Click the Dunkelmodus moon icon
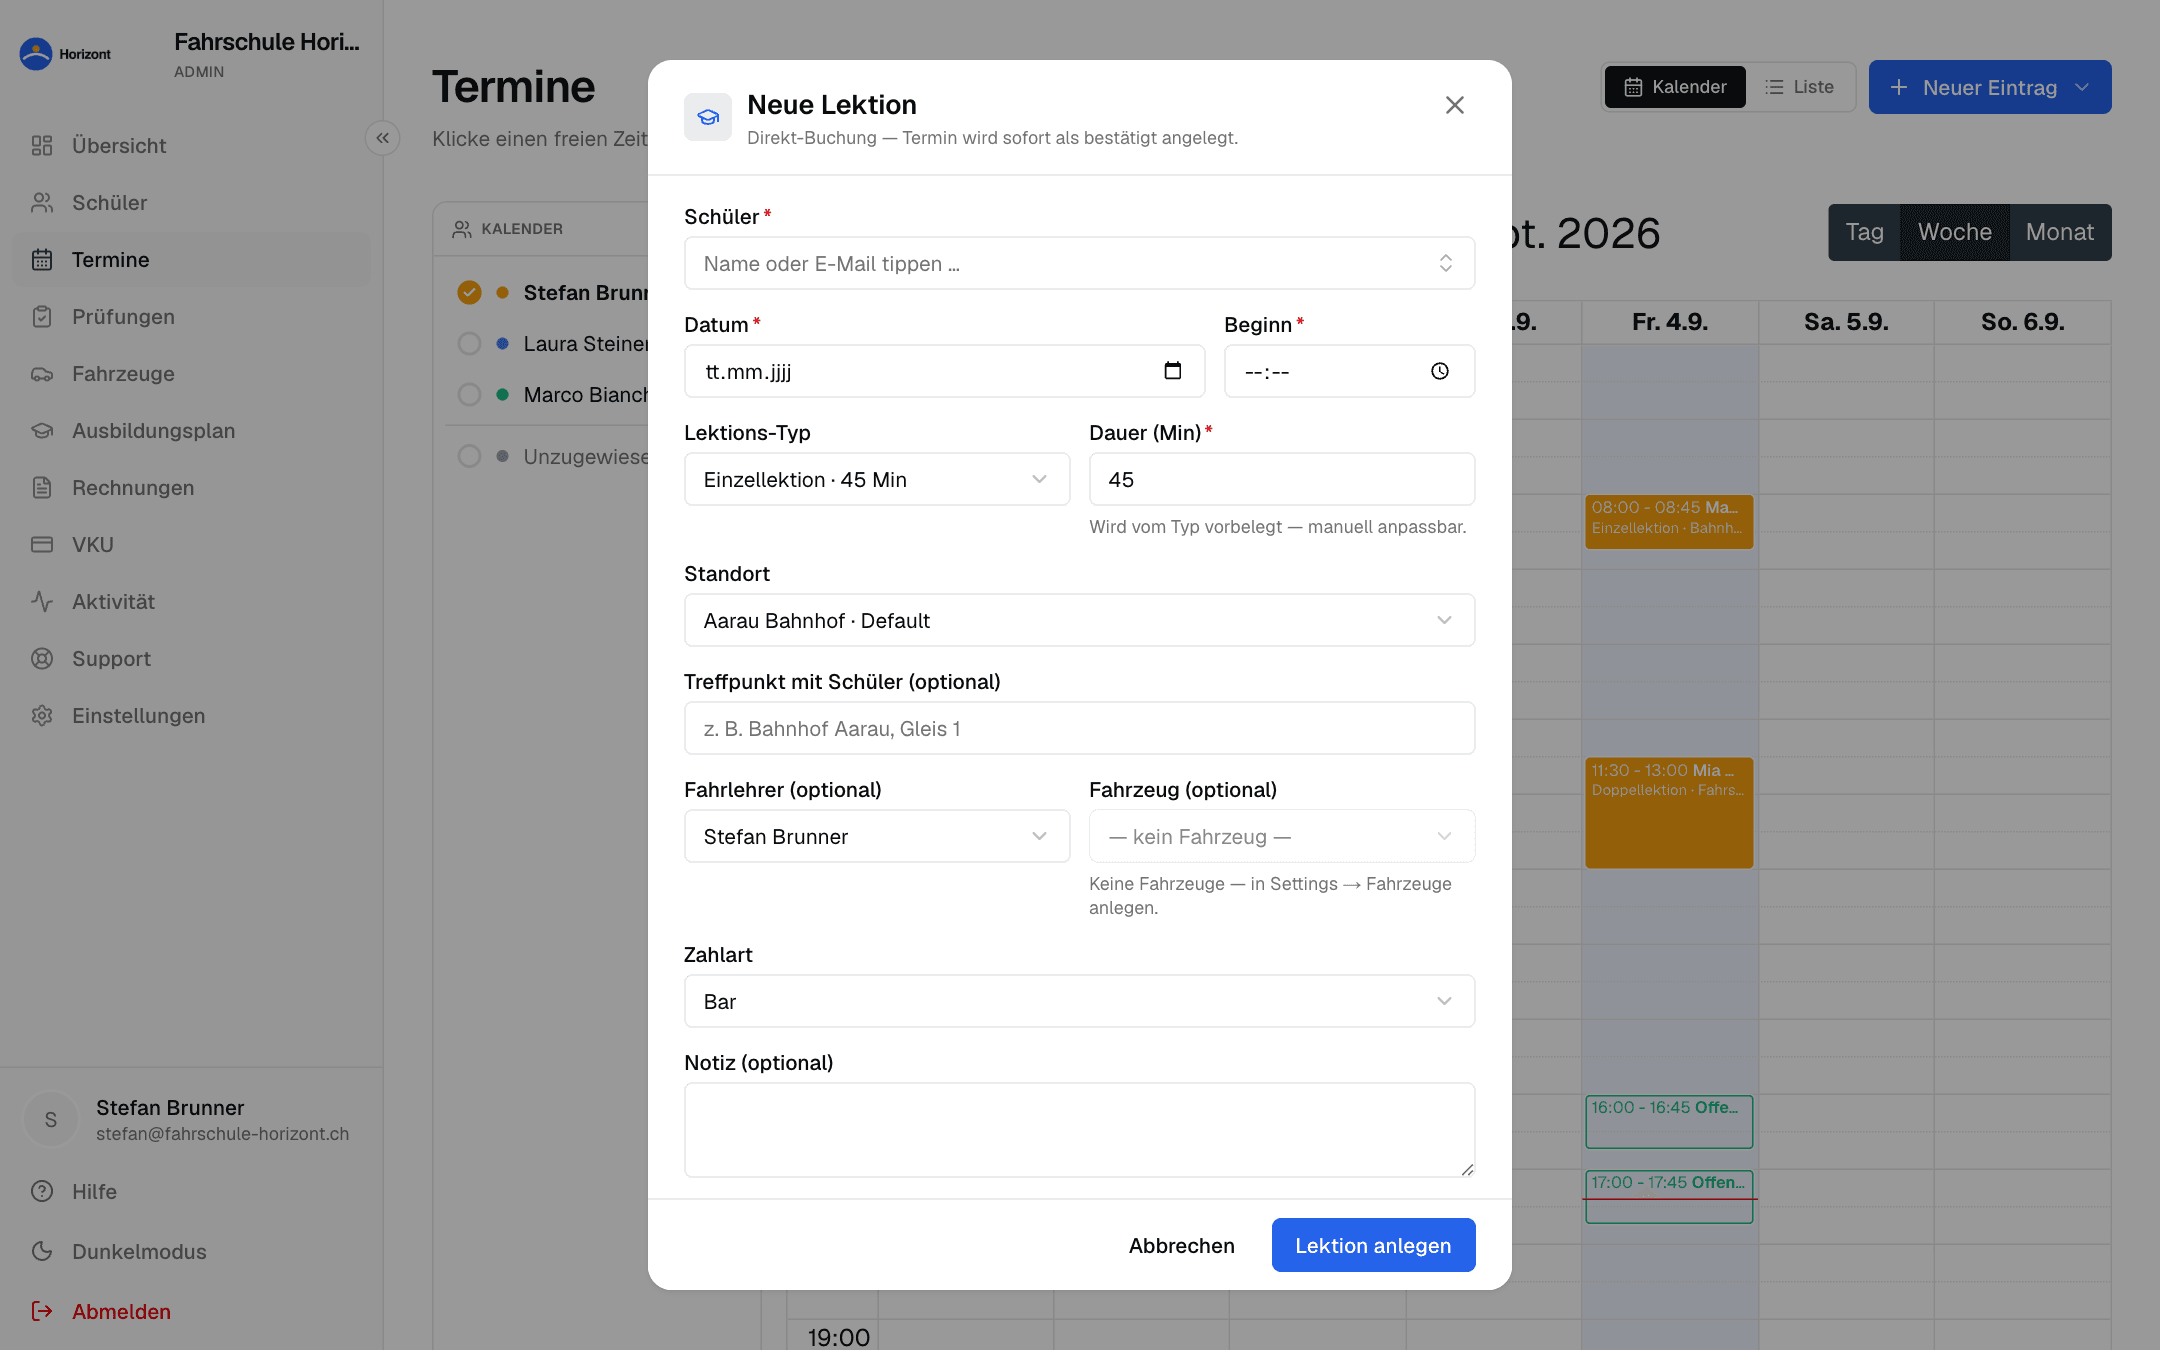This screenshot has height=1350, width=2160. [x=42, y=1252]
